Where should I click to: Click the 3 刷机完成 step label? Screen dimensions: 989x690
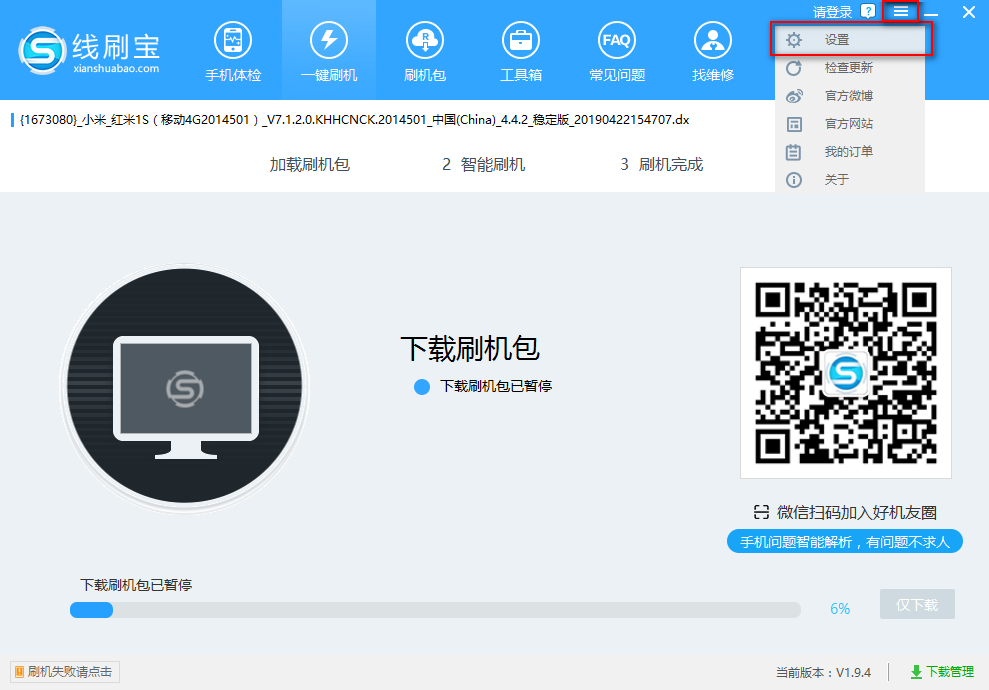662,165
